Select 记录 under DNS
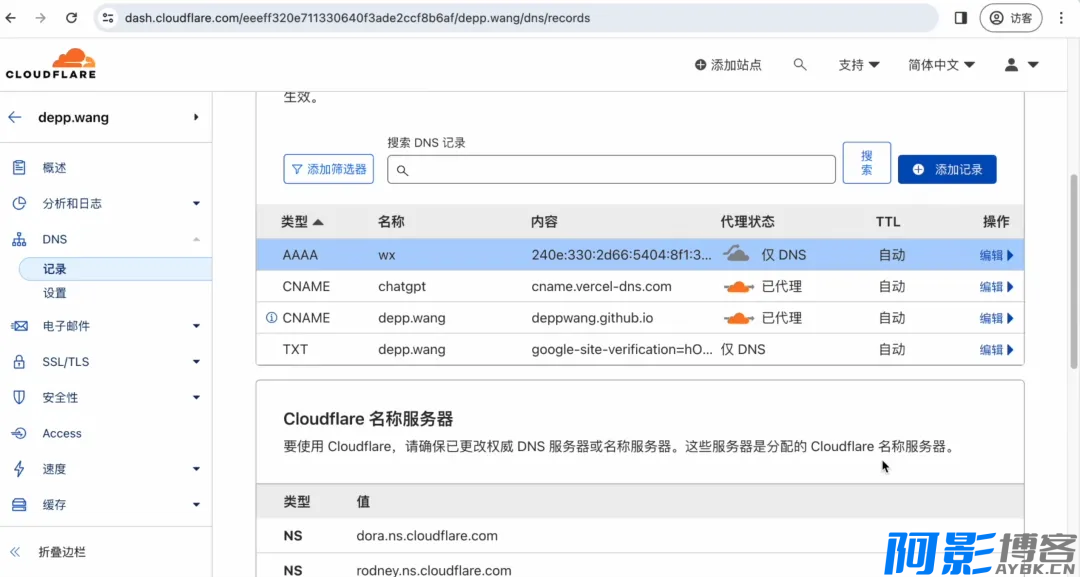 115,269
